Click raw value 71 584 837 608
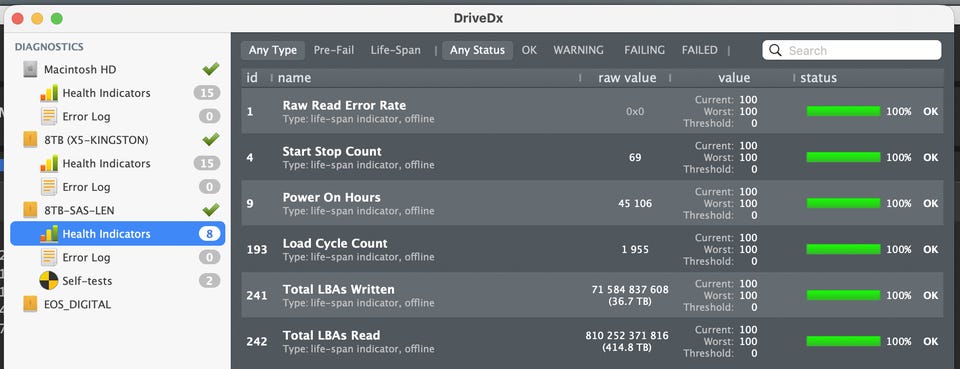Screen dimensions: 960x369 click(630, 289)
